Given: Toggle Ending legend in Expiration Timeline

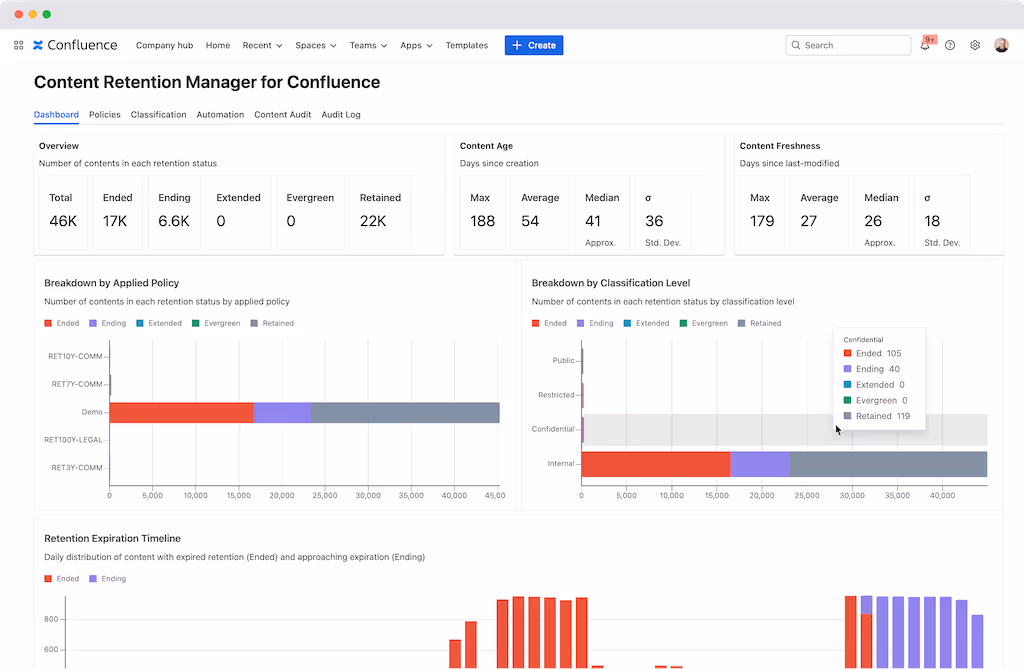Looking at the screenshot, I should (x=107, y=579).
